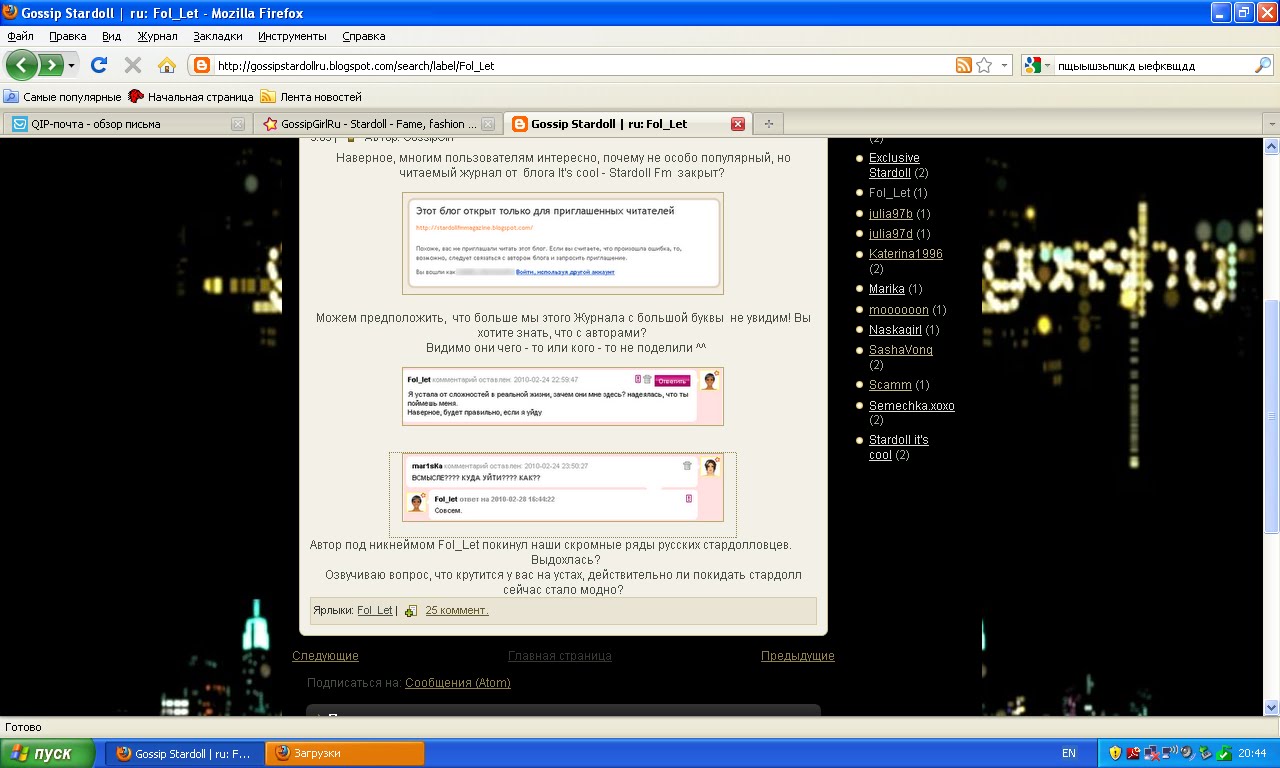The width and height of the screenshot is (1280, 768).
Task: Open the Правка menu
Action: (68, 36)
